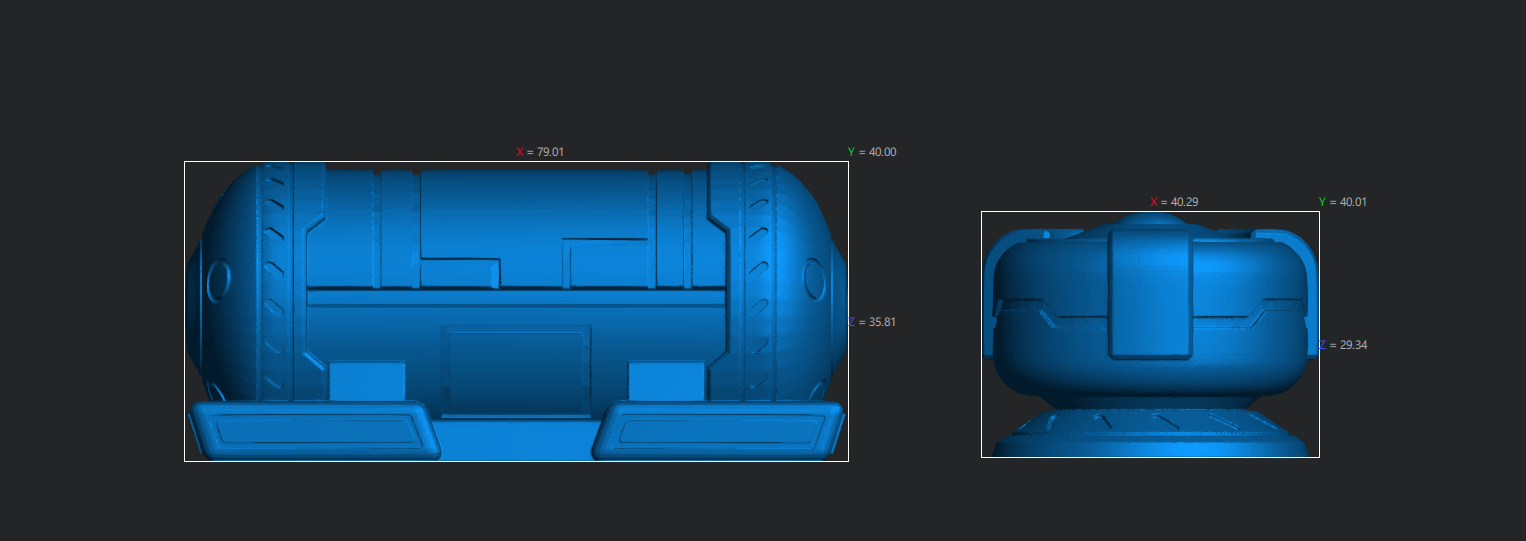Click the oval port on tank's right end cap
The image size is (1526, 541).
(815, 281)
